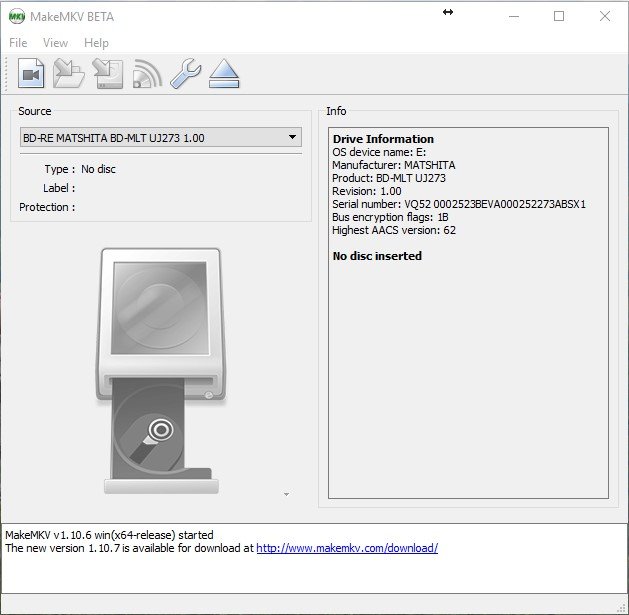The width and height of the screenshot is (629, 615).
Task: Open the Help menu
Action: click(96, 43)
